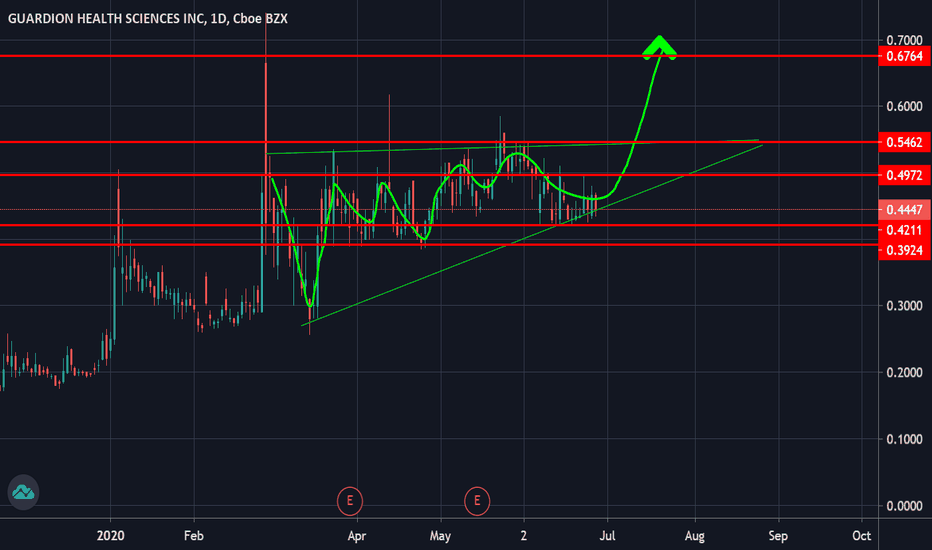Open the earnings marker near Apr
The image size is (932, 550).
point(350,501)
